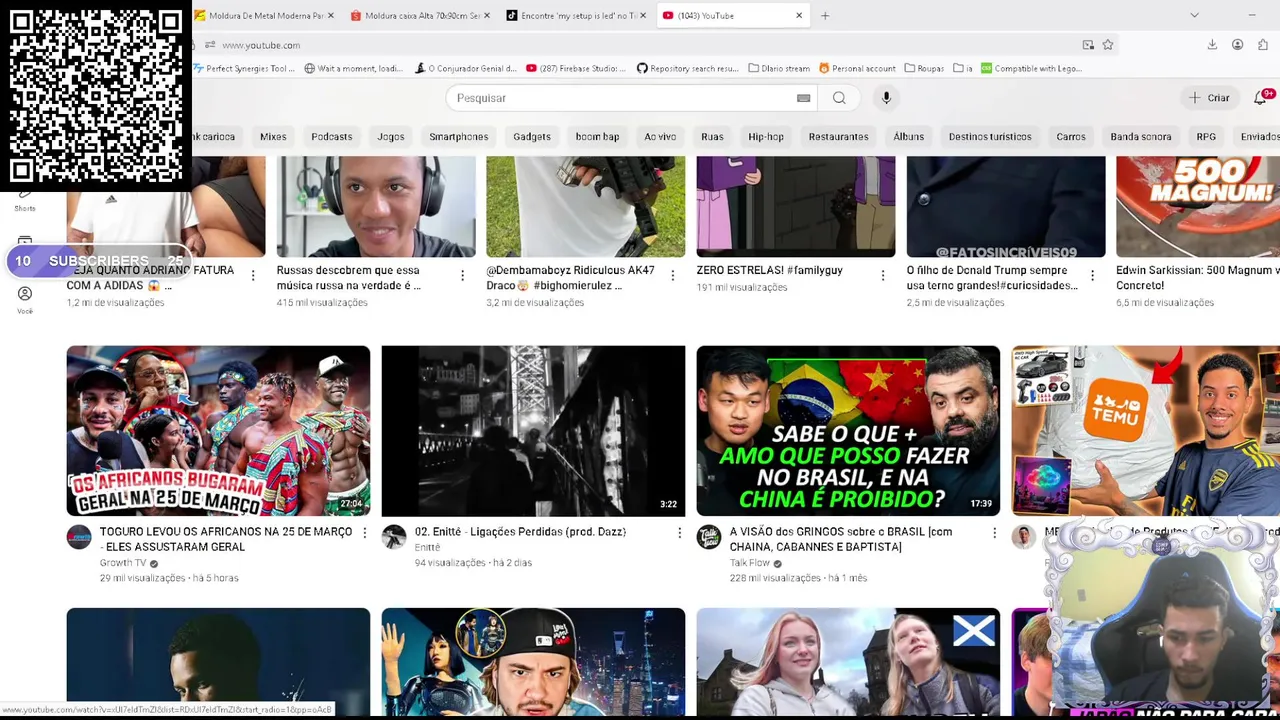
Task: Open more options for Russas descobrem video
Action: pos(462,276)
